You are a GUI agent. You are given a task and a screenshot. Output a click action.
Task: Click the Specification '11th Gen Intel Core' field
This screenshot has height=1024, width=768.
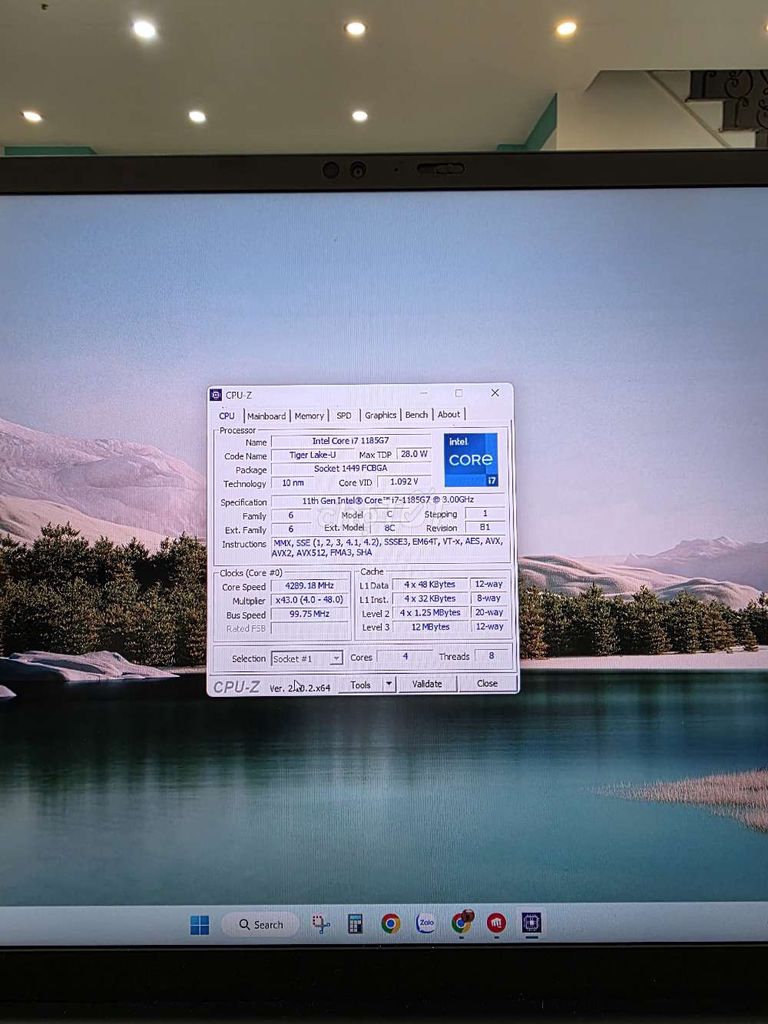pyautogui.click(x=388, y=500)
